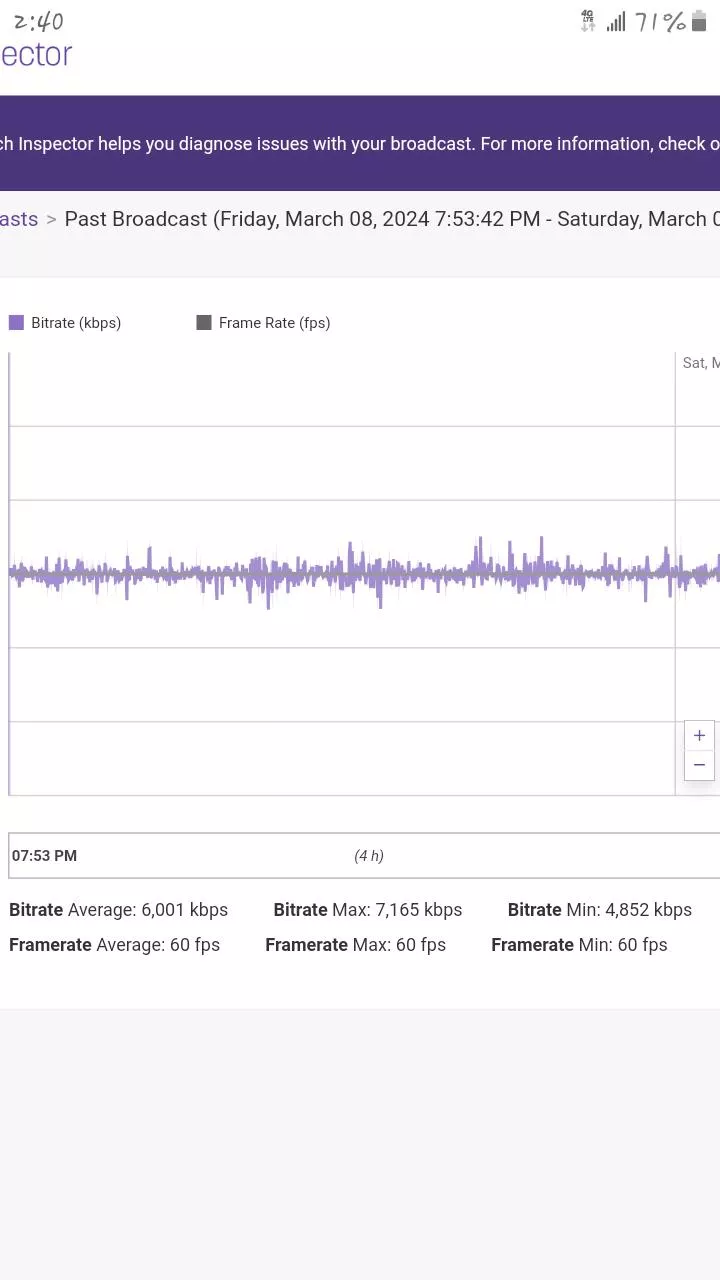The image size is (720, 1280).
Task: Click the zoom-out minus icon on the chart
Action: click(x=698, y=764)
